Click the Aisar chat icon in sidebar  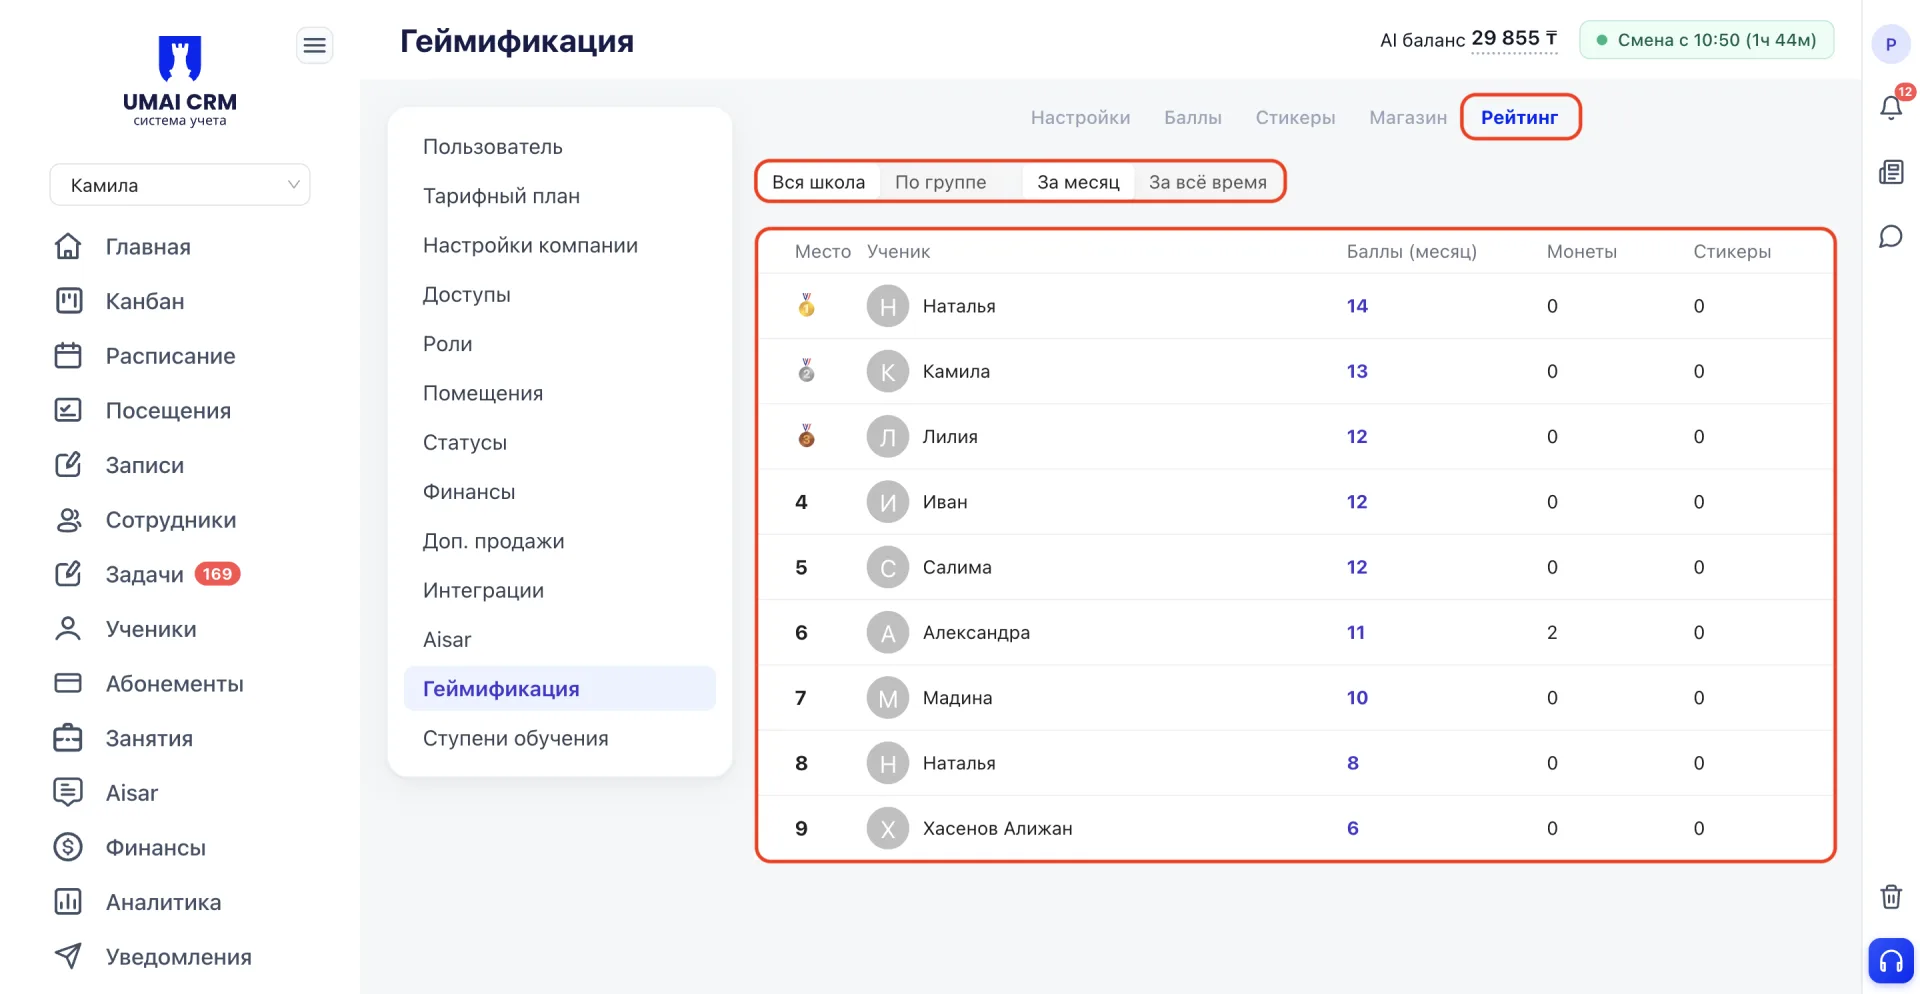tap(68, 792)
